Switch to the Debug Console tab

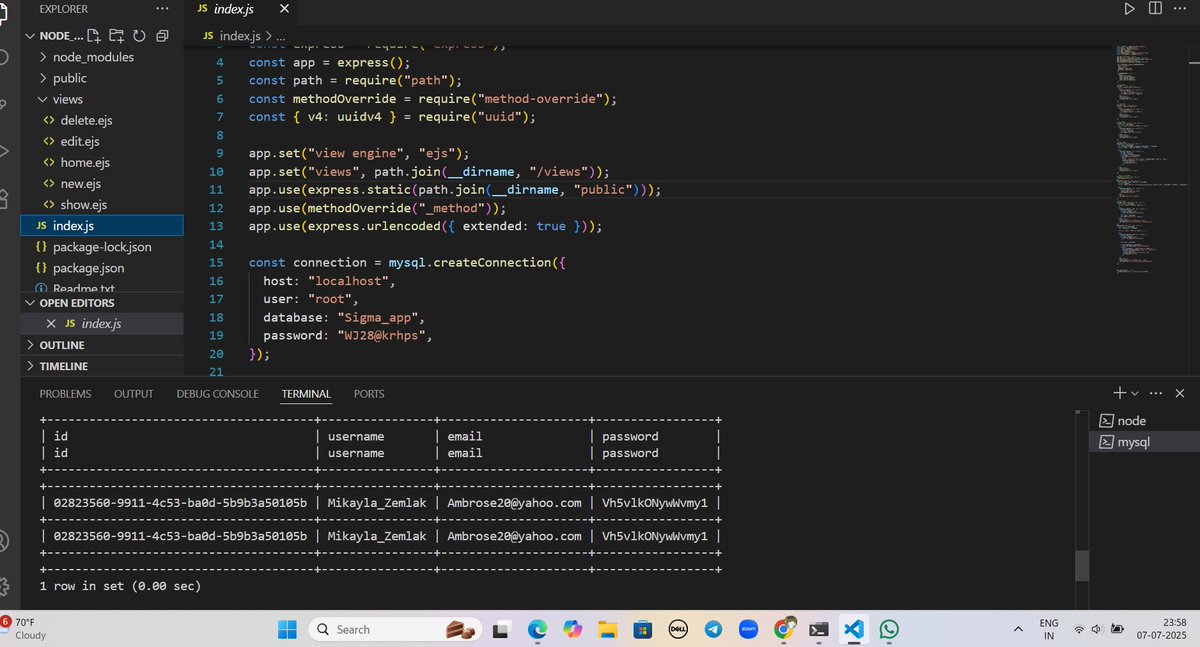pyautogui.click(x=217, y=394)
